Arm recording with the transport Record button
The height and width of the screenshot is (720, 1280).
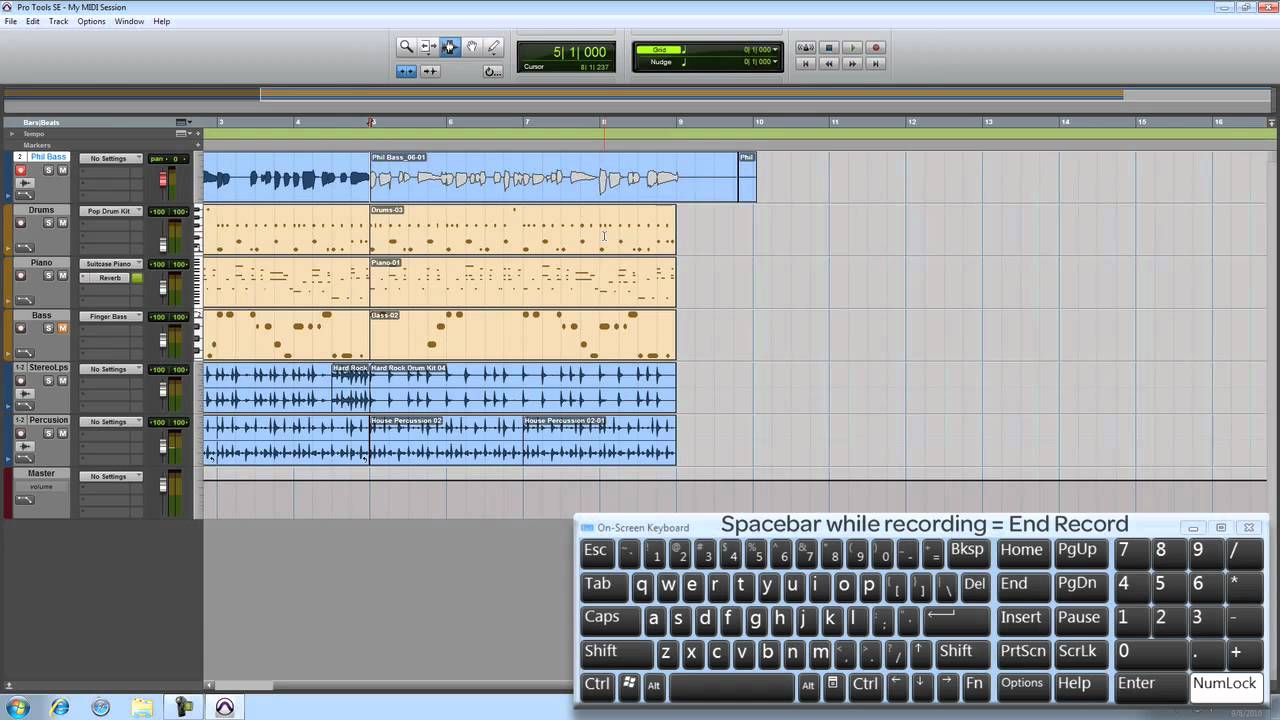click(875, 48)
